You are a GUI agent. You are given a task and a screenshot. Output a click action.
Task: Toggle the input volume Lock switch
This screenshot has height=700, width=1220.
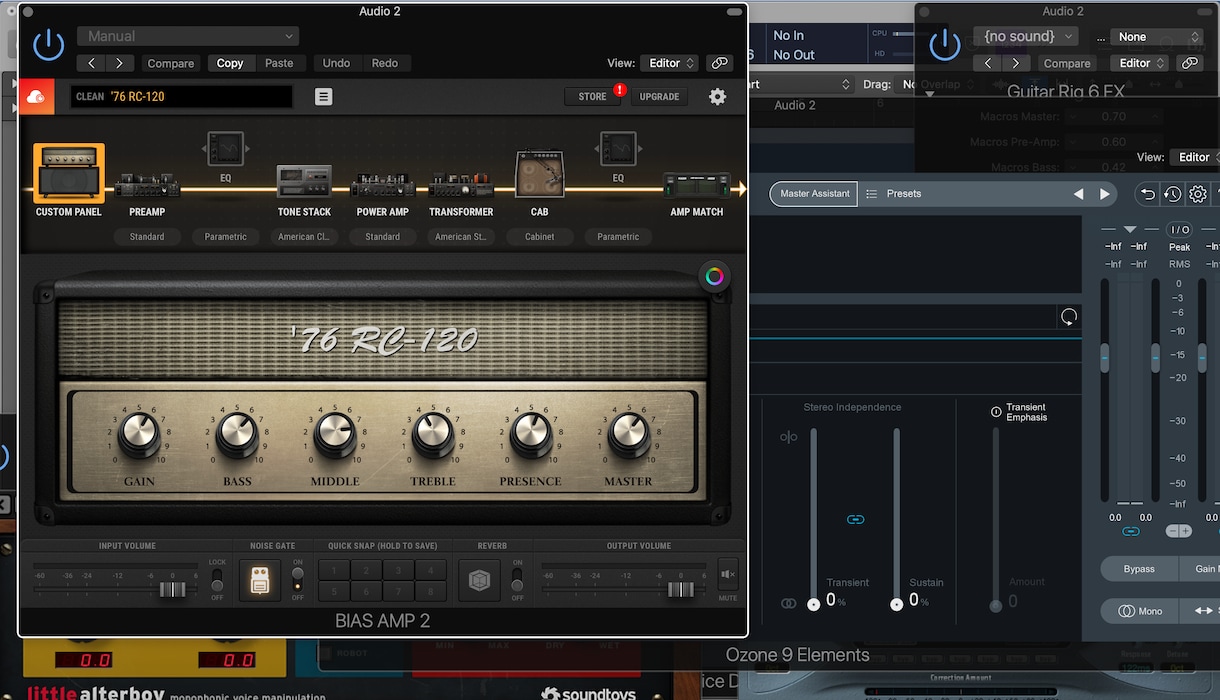pos(217,579)
